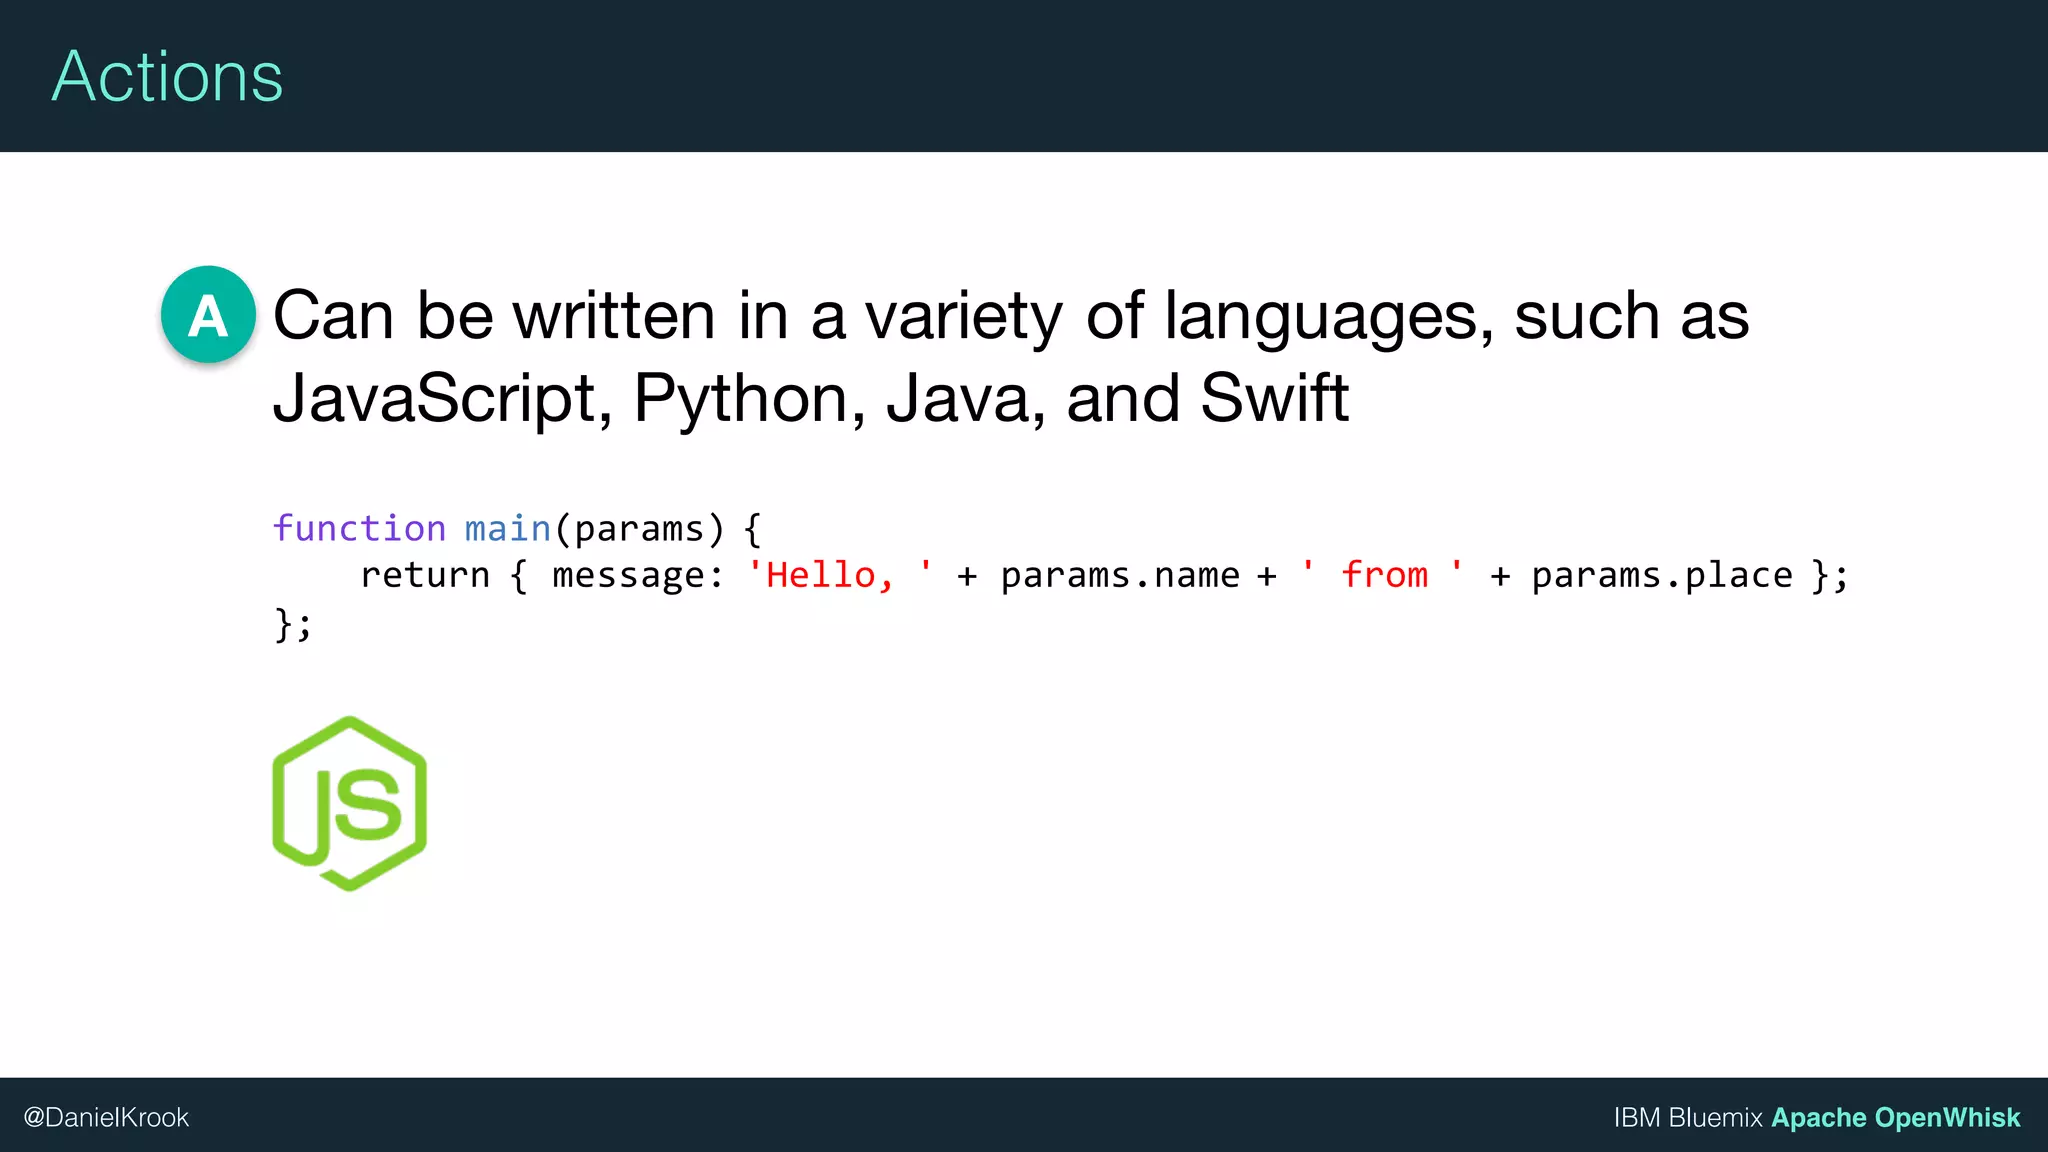The height and width of the screenshot is (1152, 2048).
Task: Click 'JavaScript, Python, Java, and Swift' line
Action: coord(811,398)
